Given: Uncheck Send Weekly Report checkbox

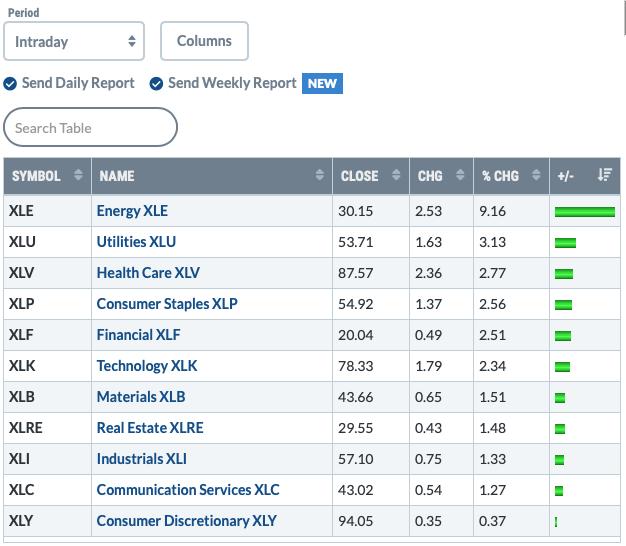Looking at the screenshot, I should pos(156,84).
